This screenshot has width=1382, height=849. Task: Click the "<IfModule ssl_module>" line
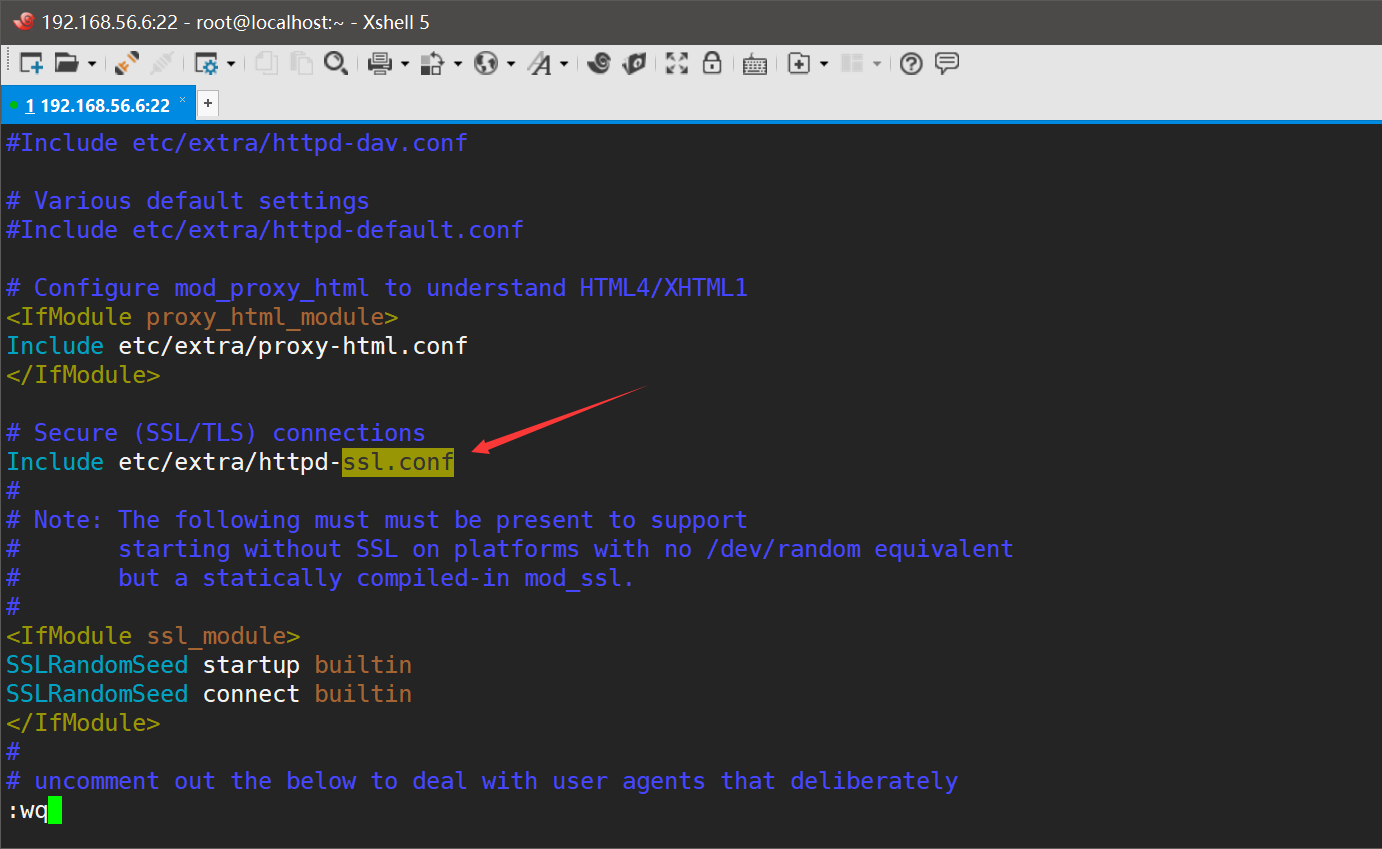coord(153,636)
